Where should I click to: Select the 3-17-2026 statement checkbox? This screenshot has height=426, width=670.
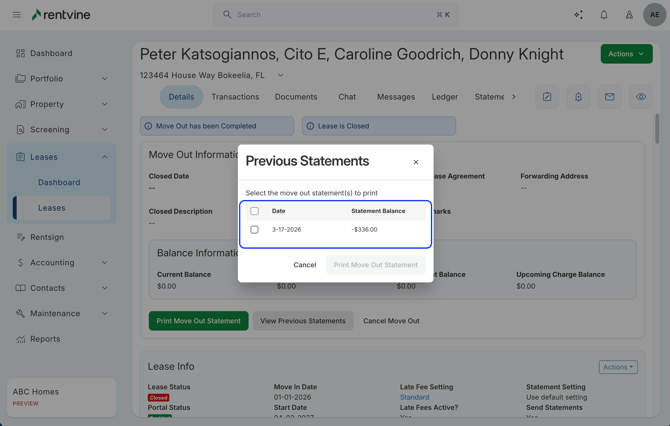pos(255,230)
